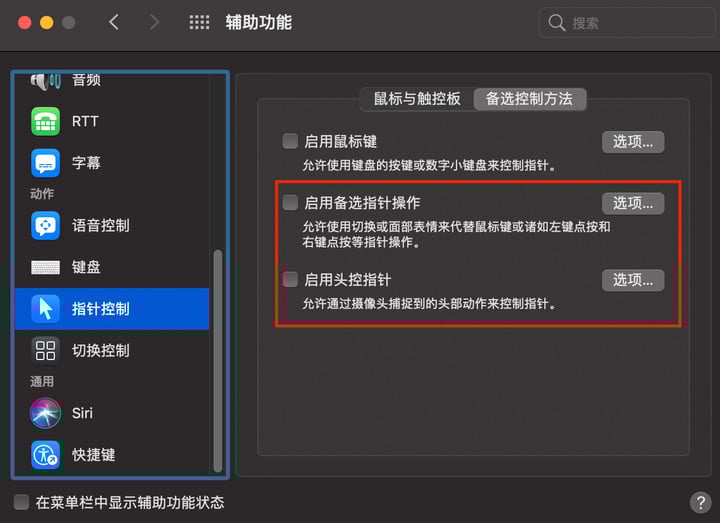The width and height of the screenshot is (720, 523).
Task: Click the partially visible 音频 speaker icon
Action: pos(45,81)
